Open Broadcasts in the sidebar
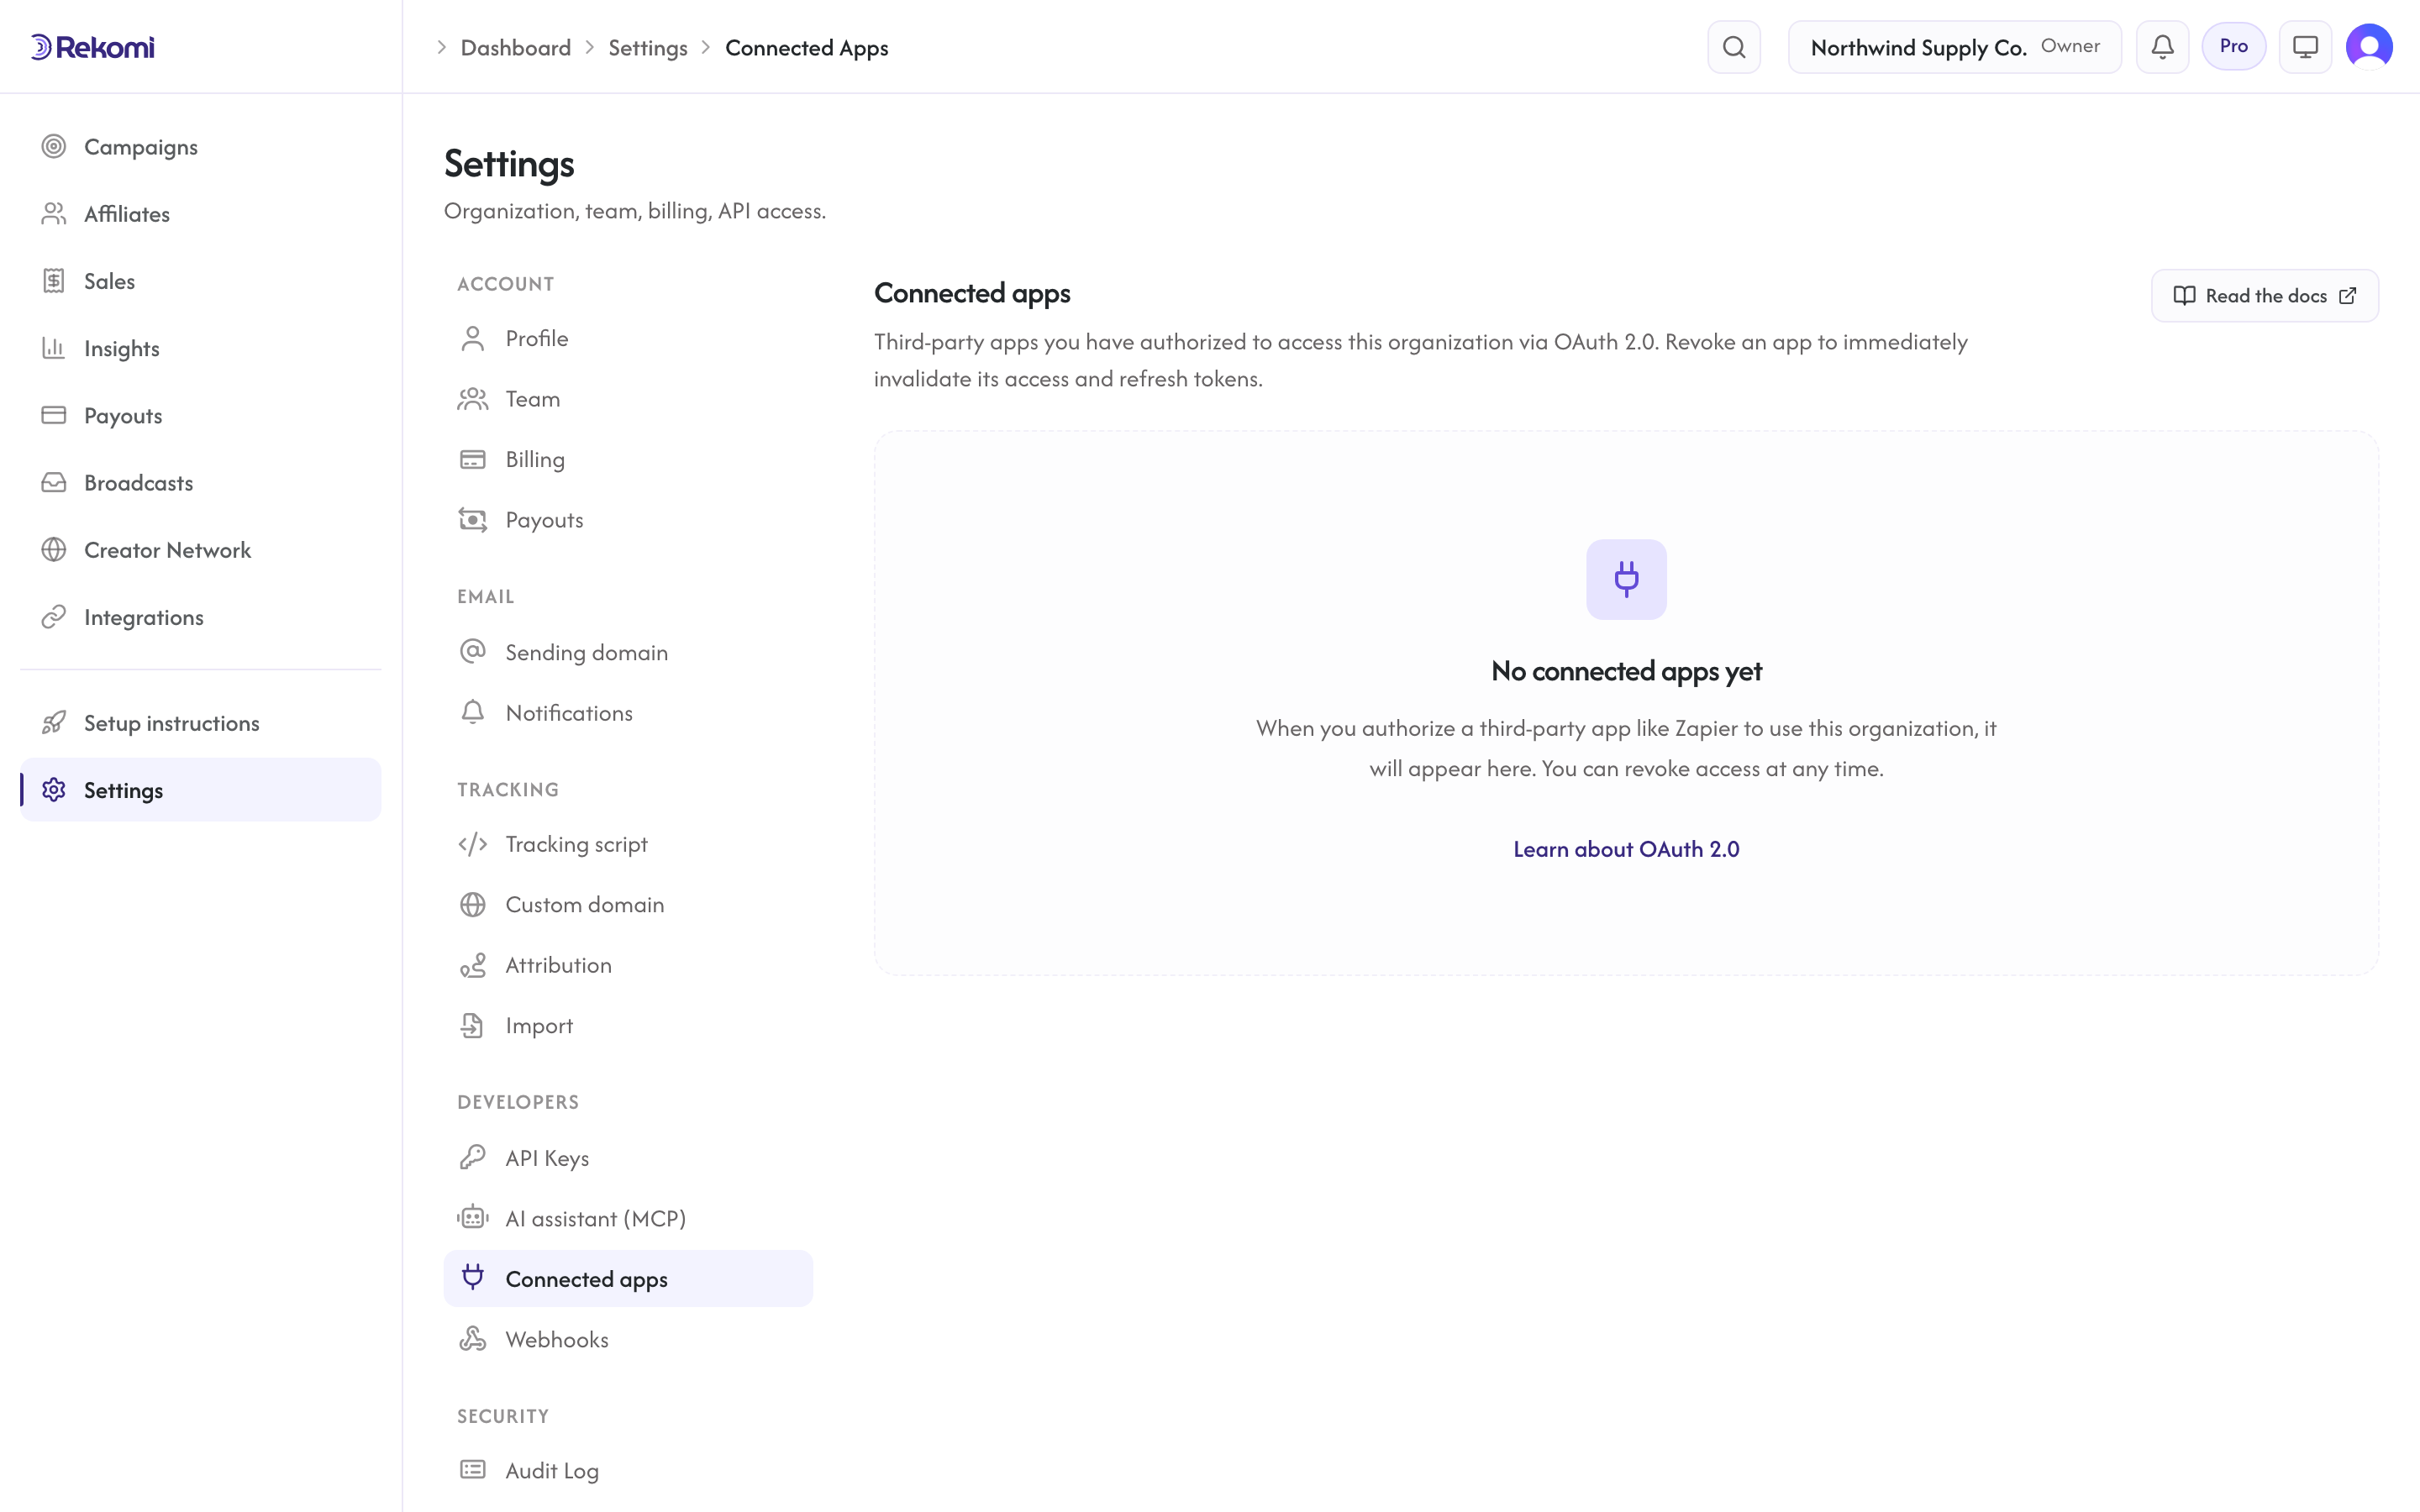This screenshot has width=2420, height=1512. [x=200, y=482]
